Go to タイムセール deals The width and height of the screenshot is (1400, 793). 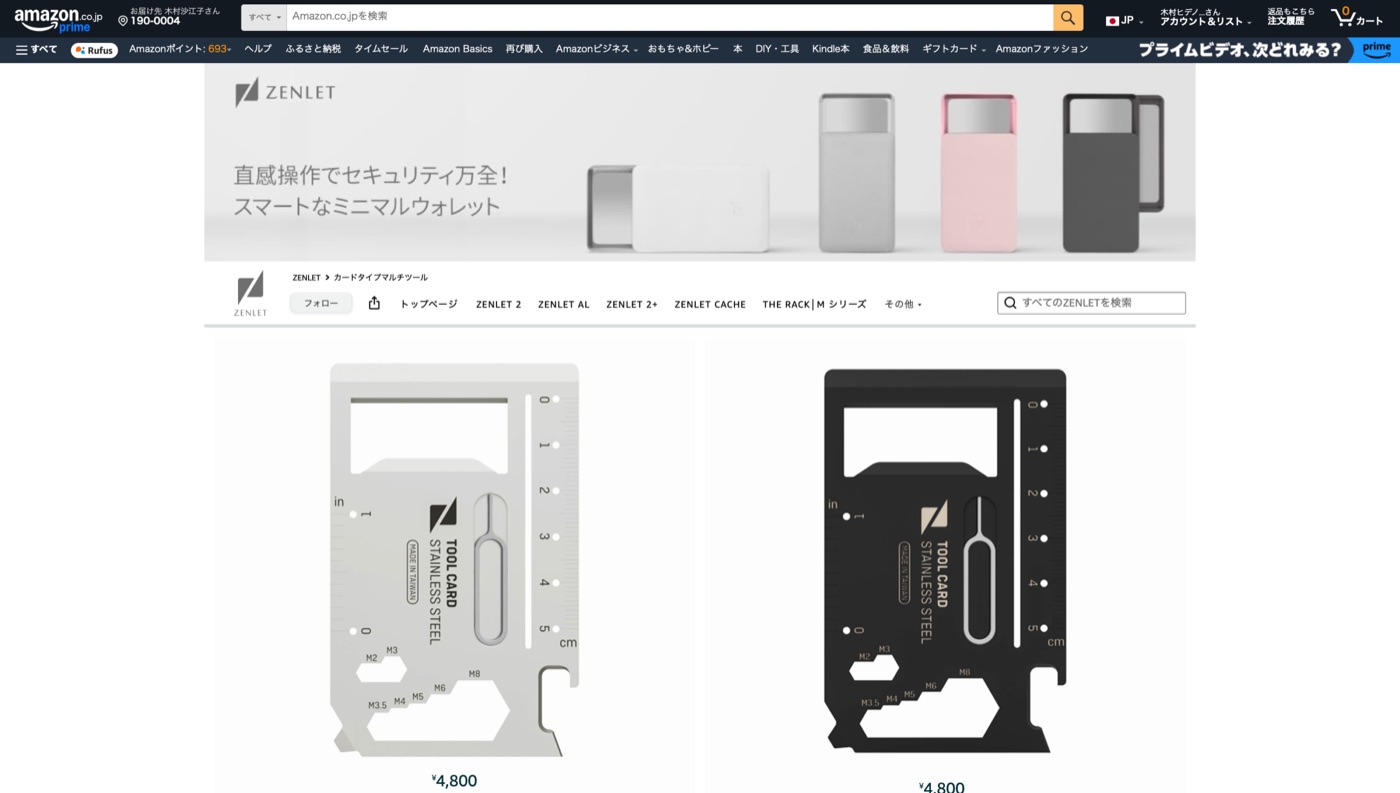(381, 49)
